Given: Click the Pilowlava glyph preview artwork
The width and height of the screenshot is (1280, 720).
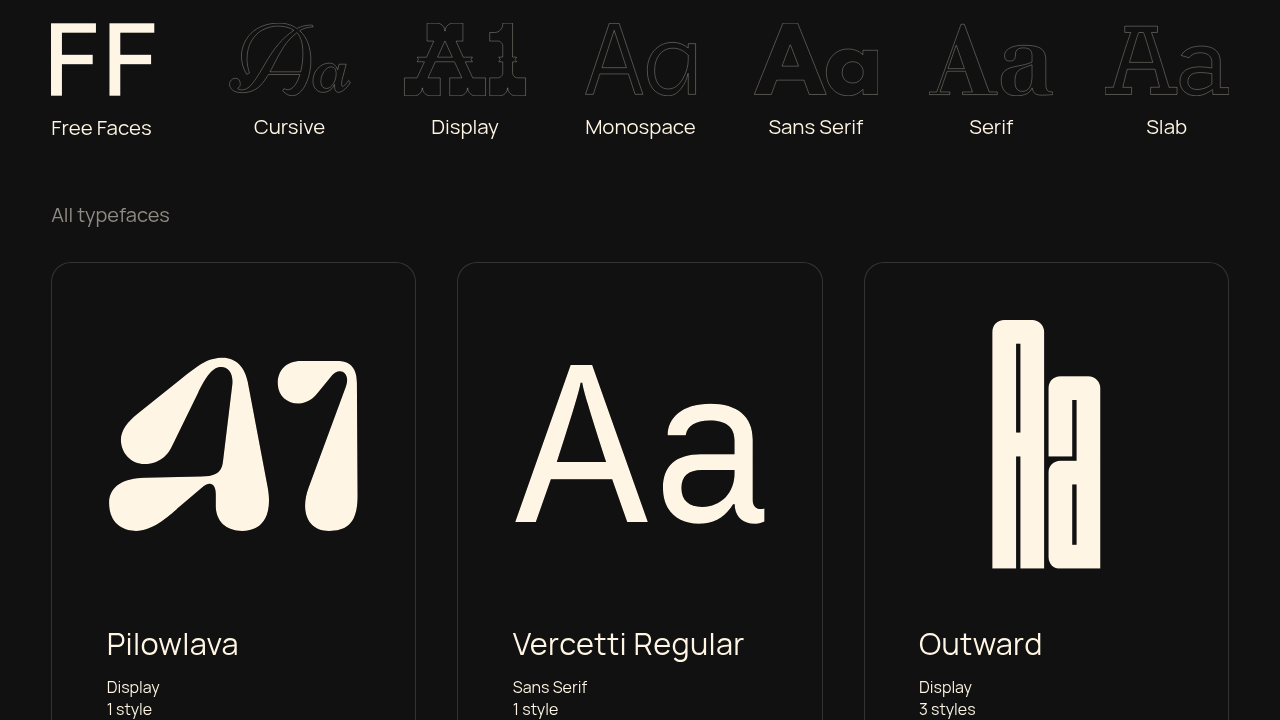Looking at the screenshot, I should pos(233,445).
